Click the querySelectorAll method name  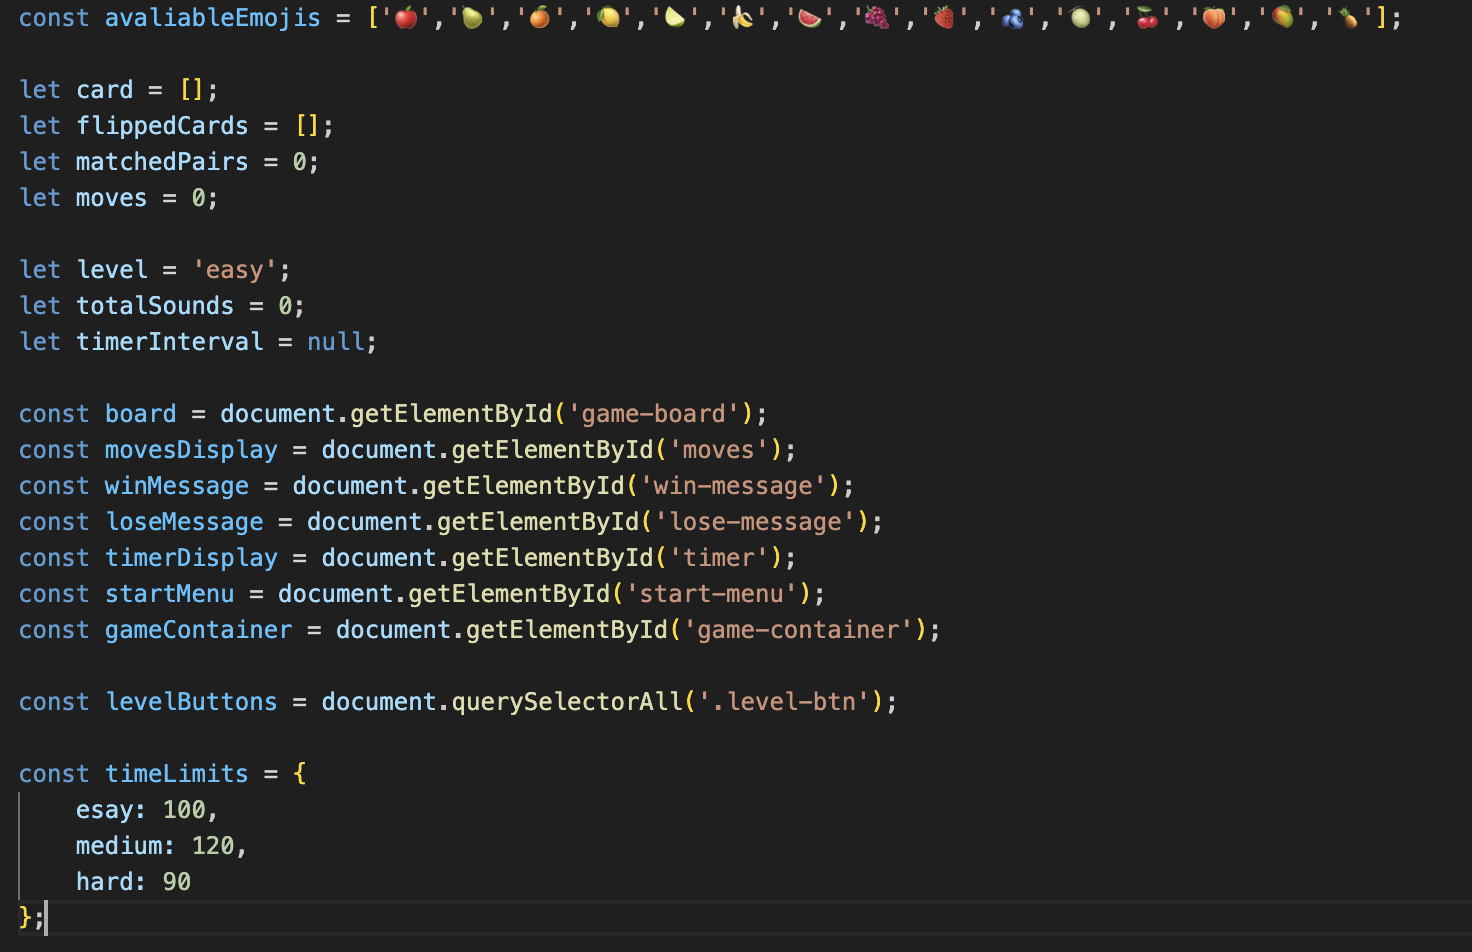click(567, 702)
